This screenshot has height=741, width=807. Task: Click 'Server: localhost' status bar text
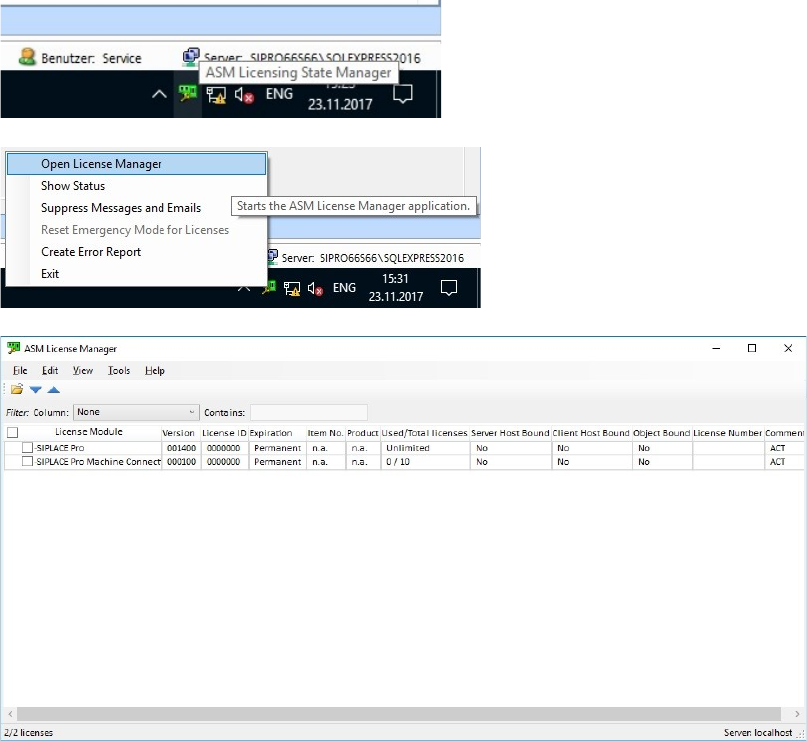[758, 732]
